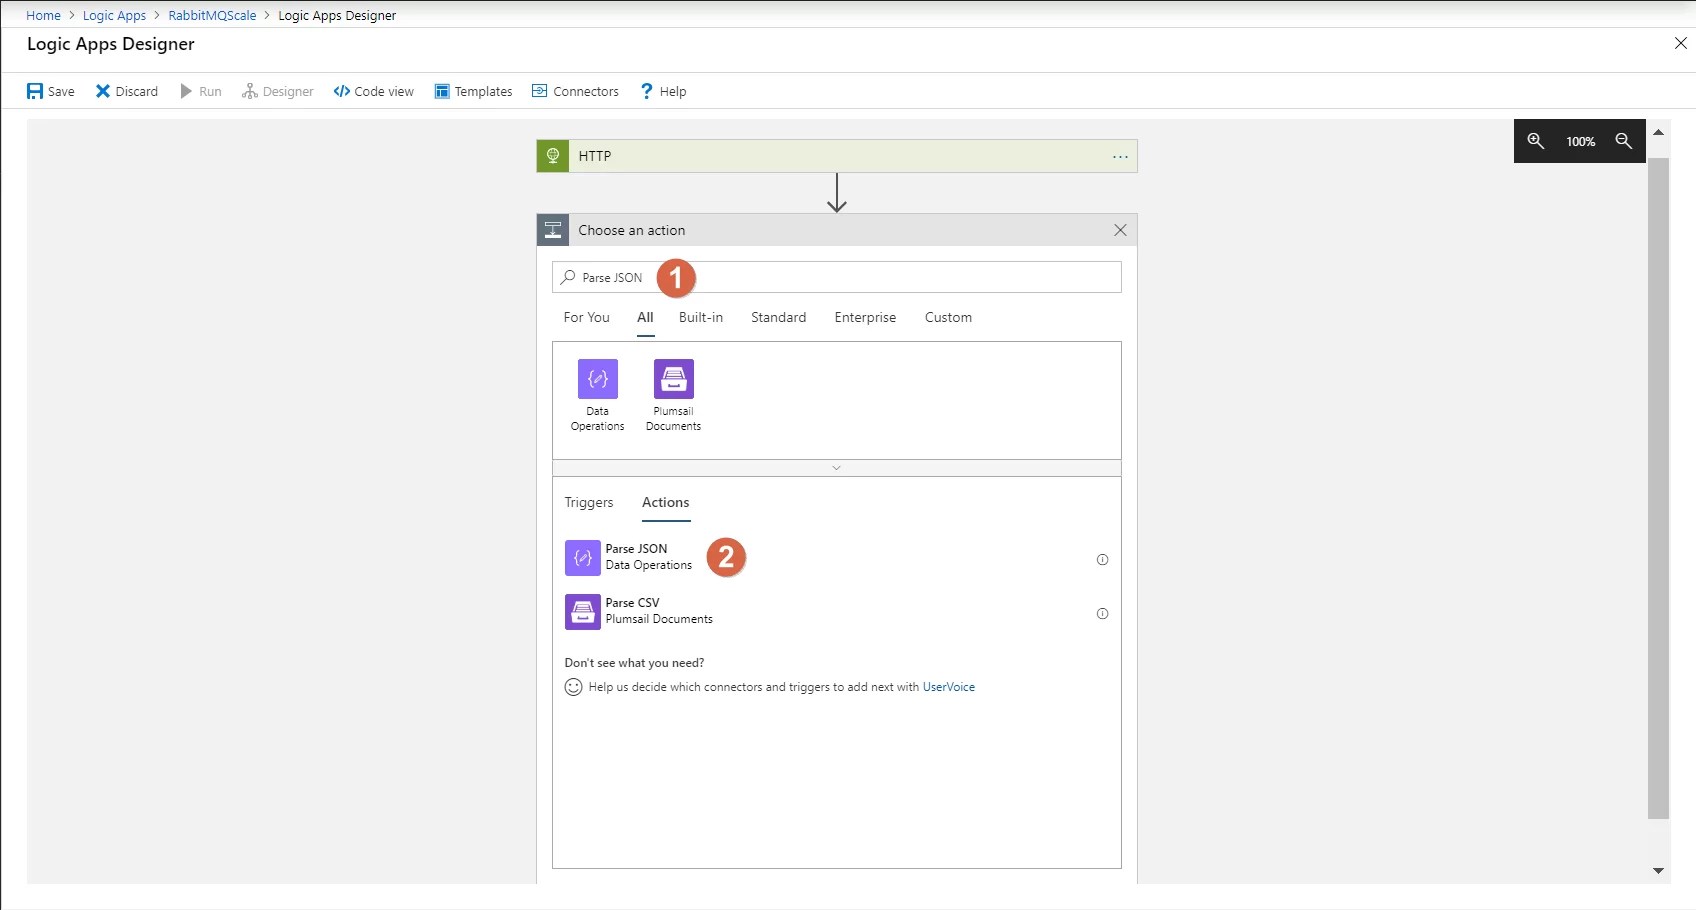Screen dimensions: 1696x910
Task: Click the Data Operations subtitle under Parse JSON
Action: point(649,565)
